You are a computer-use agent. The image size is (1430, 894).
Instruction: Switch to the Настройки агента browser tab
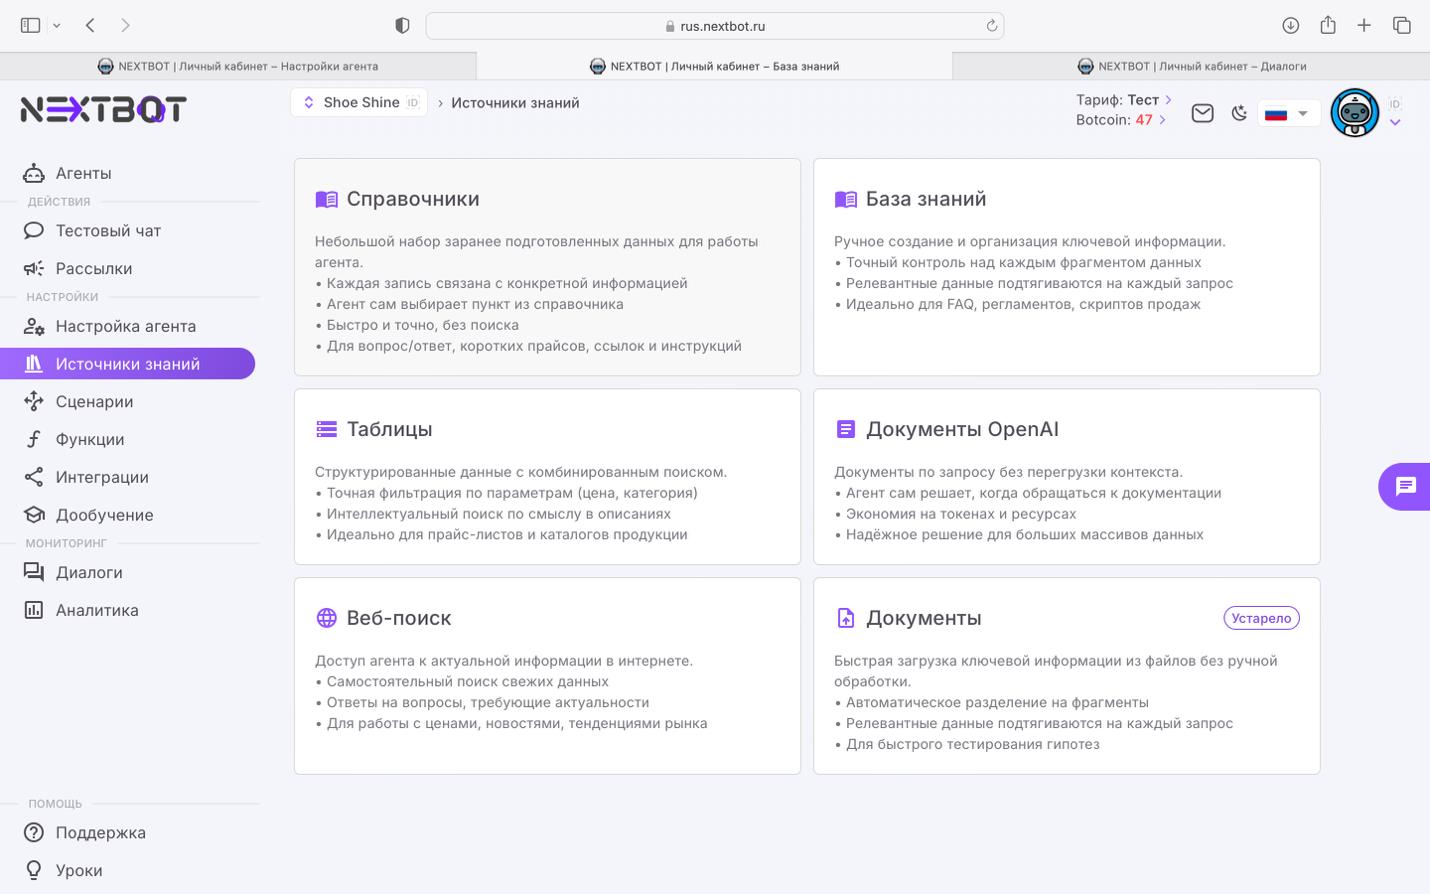[x=238, y=66]
